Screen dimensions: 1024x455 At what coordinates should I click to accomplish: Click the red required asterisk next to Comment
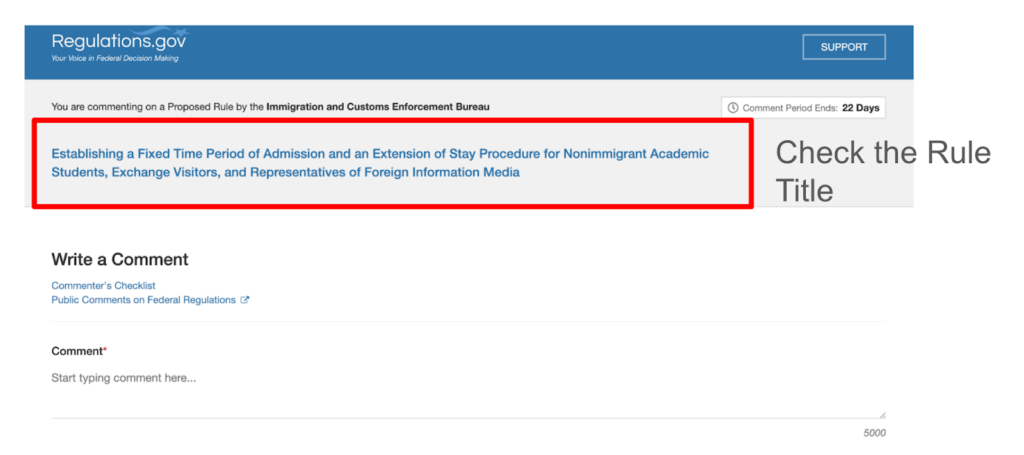pyautogui.click(x=105, y=350)
